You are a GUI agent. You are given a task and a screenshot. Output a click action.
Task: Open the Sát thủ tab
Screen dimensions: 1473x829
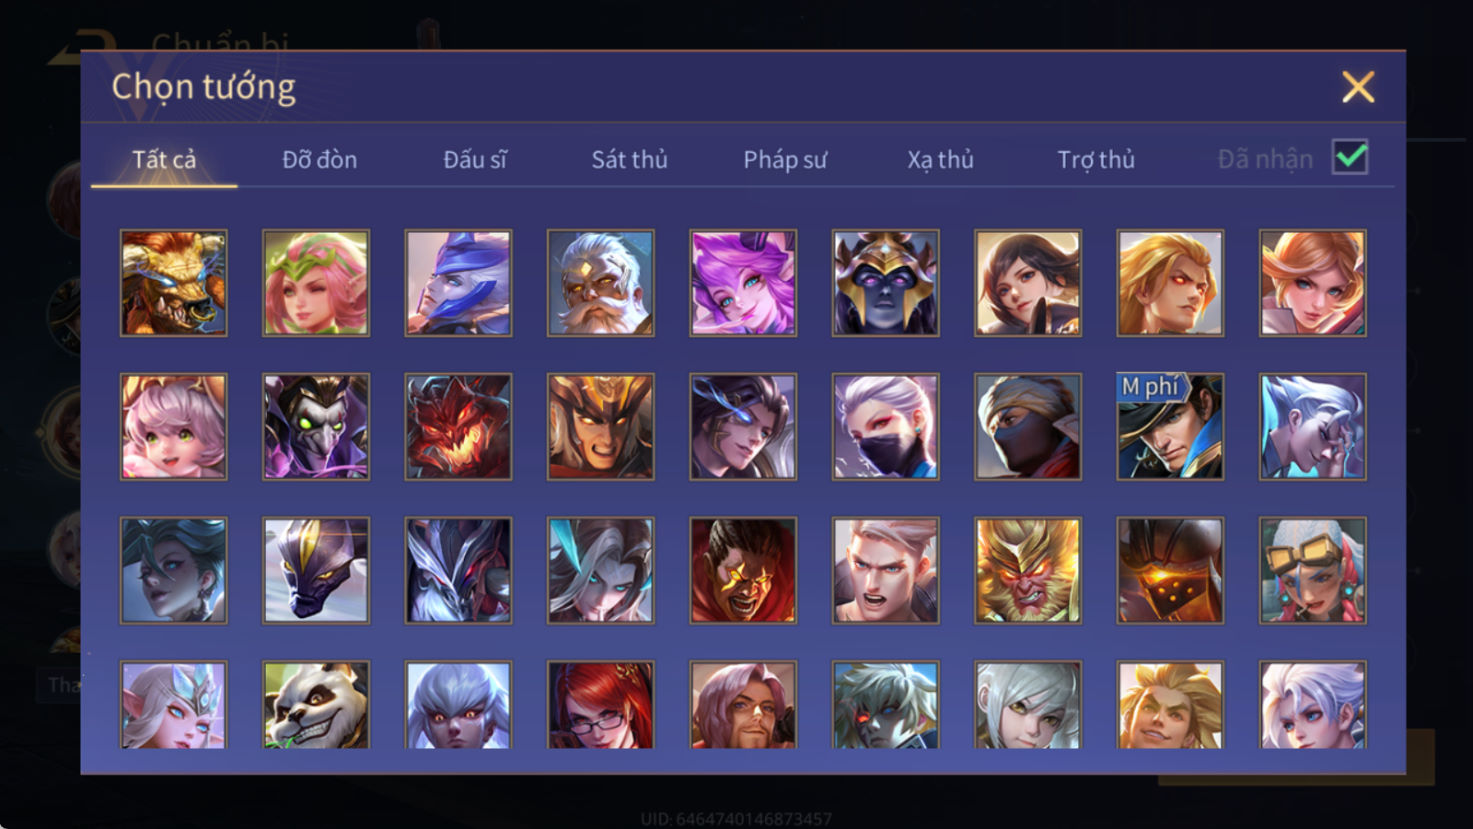point(629,160)
